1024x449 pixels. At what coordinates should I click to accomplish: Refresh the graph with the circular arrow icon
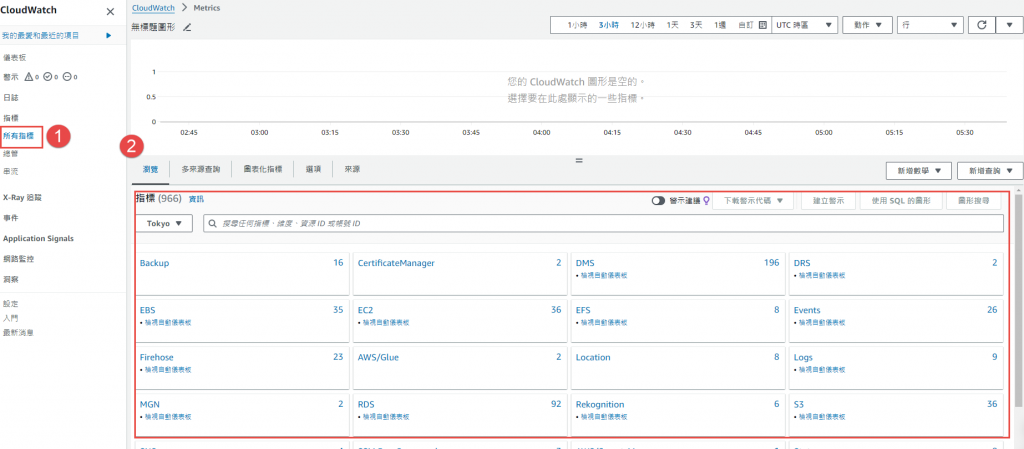click(982, 25)
